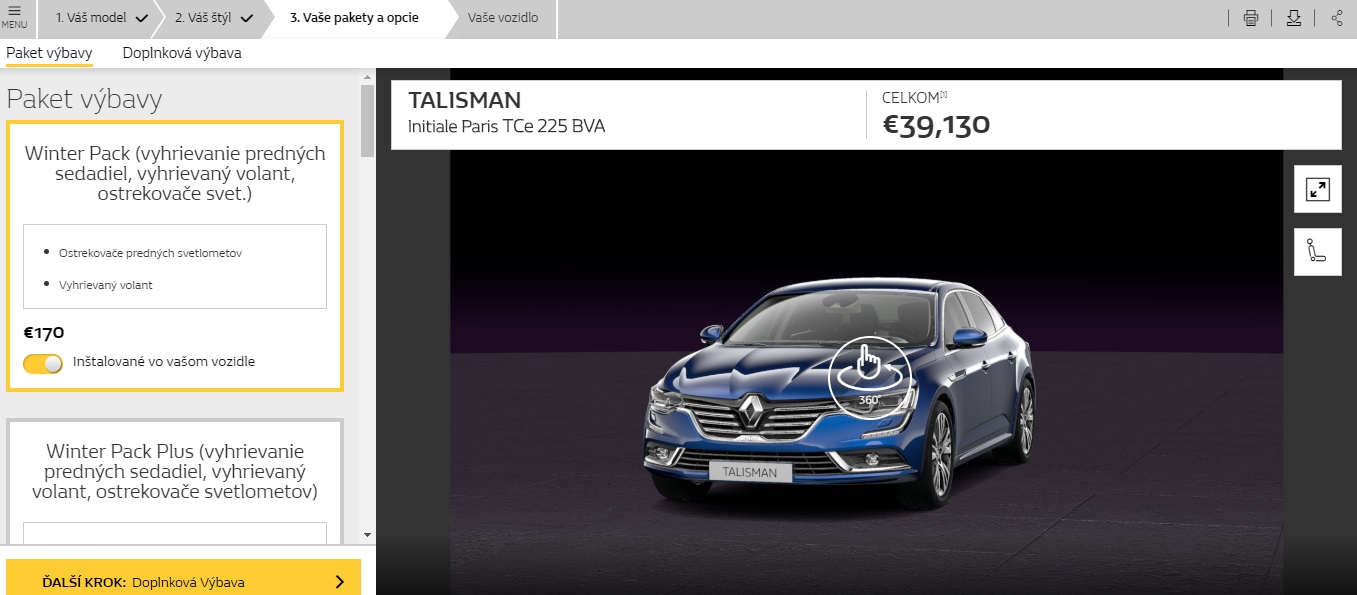Select step 3. Vaše pakety a opcie
The height and width of the screenshot is (595, 1357).
point(355,18)
